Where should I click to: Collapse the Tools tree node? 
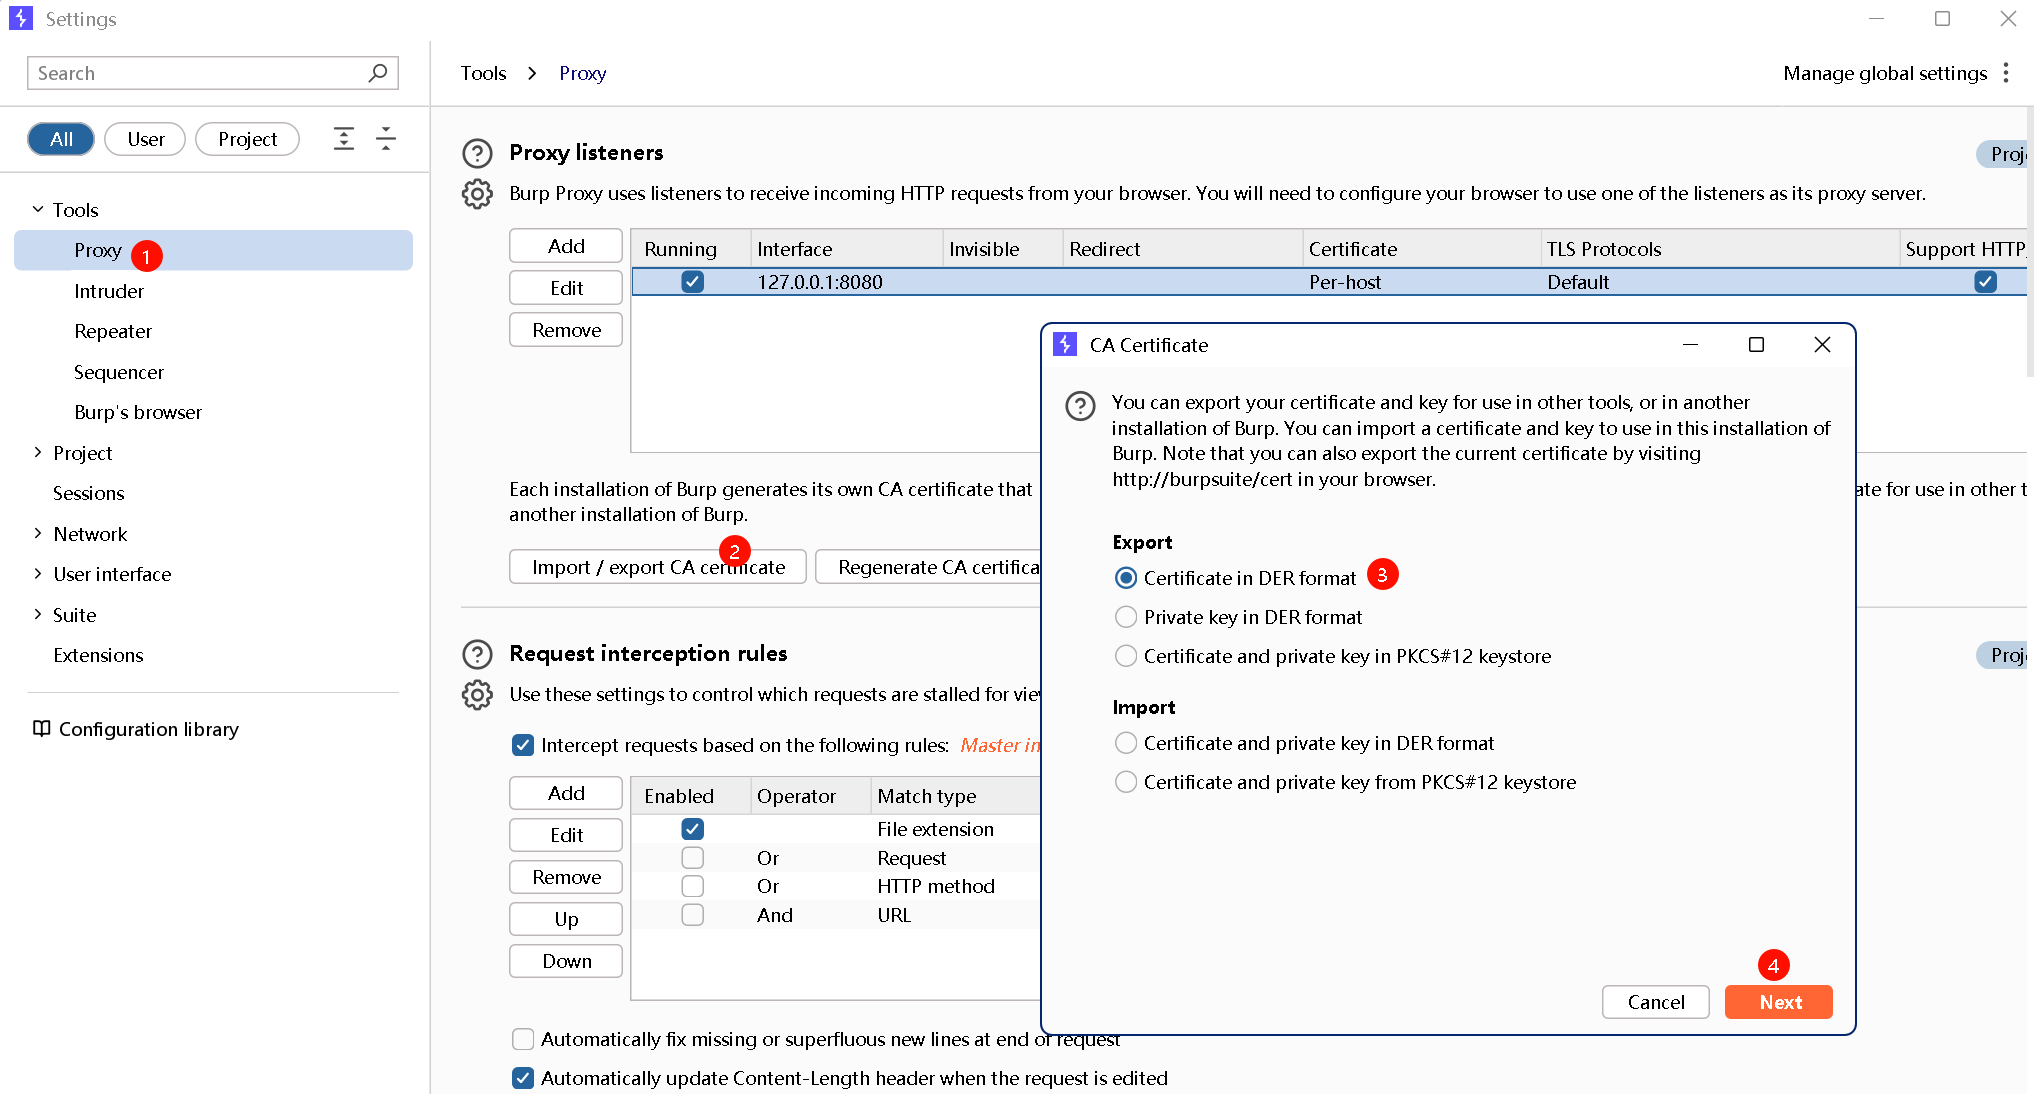tap(38, 210)
